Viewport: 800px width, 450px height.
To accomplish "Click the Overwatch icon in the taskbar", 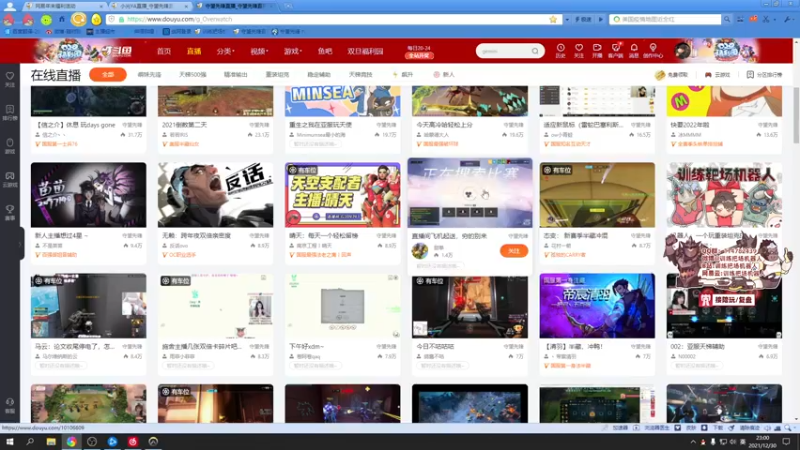I will [153, 441].
